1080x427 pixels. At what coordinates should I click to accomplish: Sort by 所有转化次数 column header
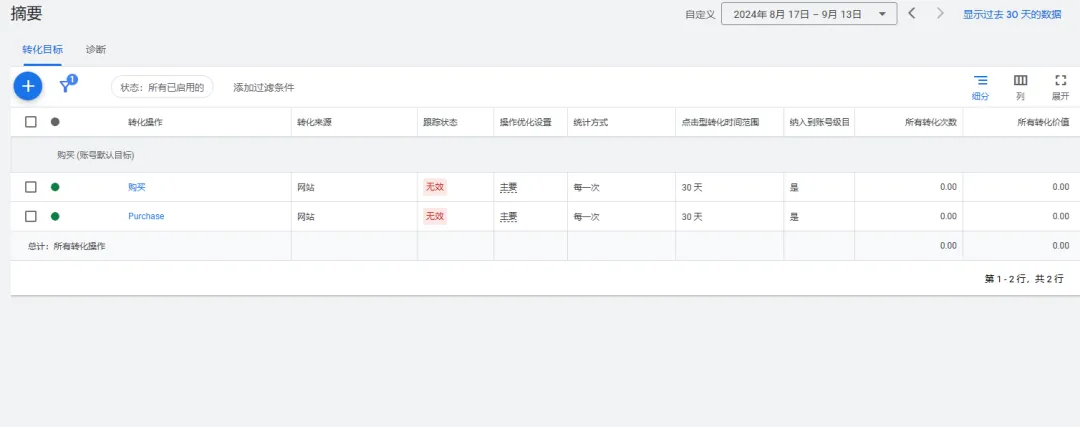[x=931, y=122]
